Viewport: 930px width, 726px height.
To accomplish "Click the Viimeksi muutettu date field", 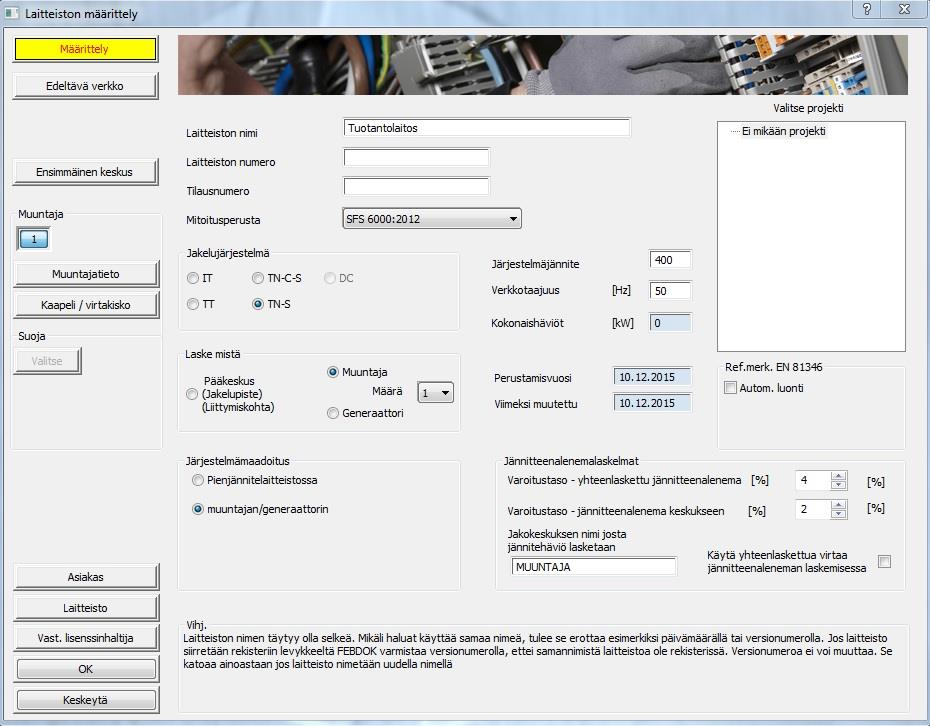I will click(652, 403).
